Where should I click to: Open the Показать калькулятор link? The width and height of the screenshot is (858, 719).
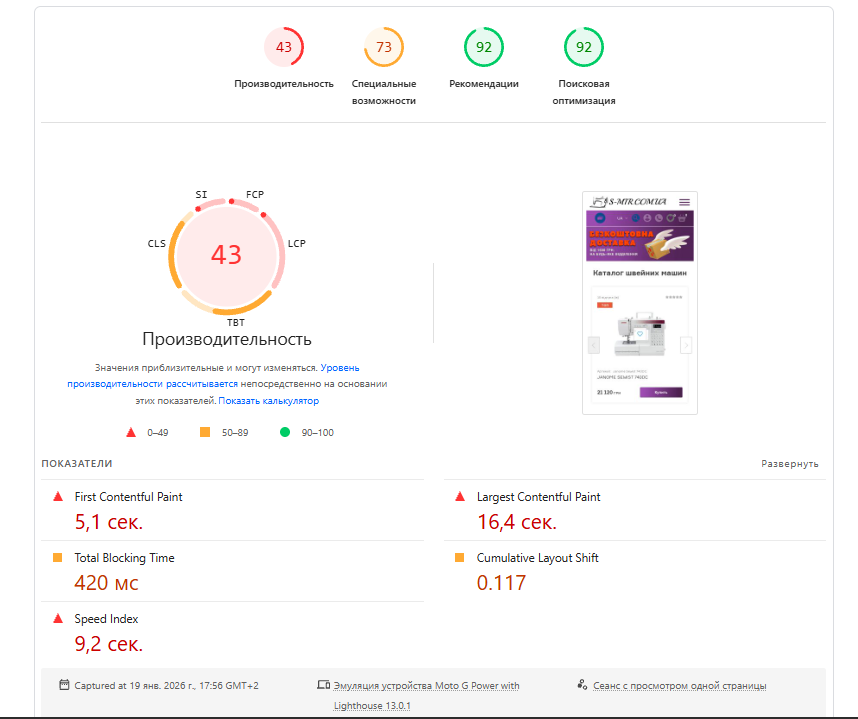pos(269,401)
